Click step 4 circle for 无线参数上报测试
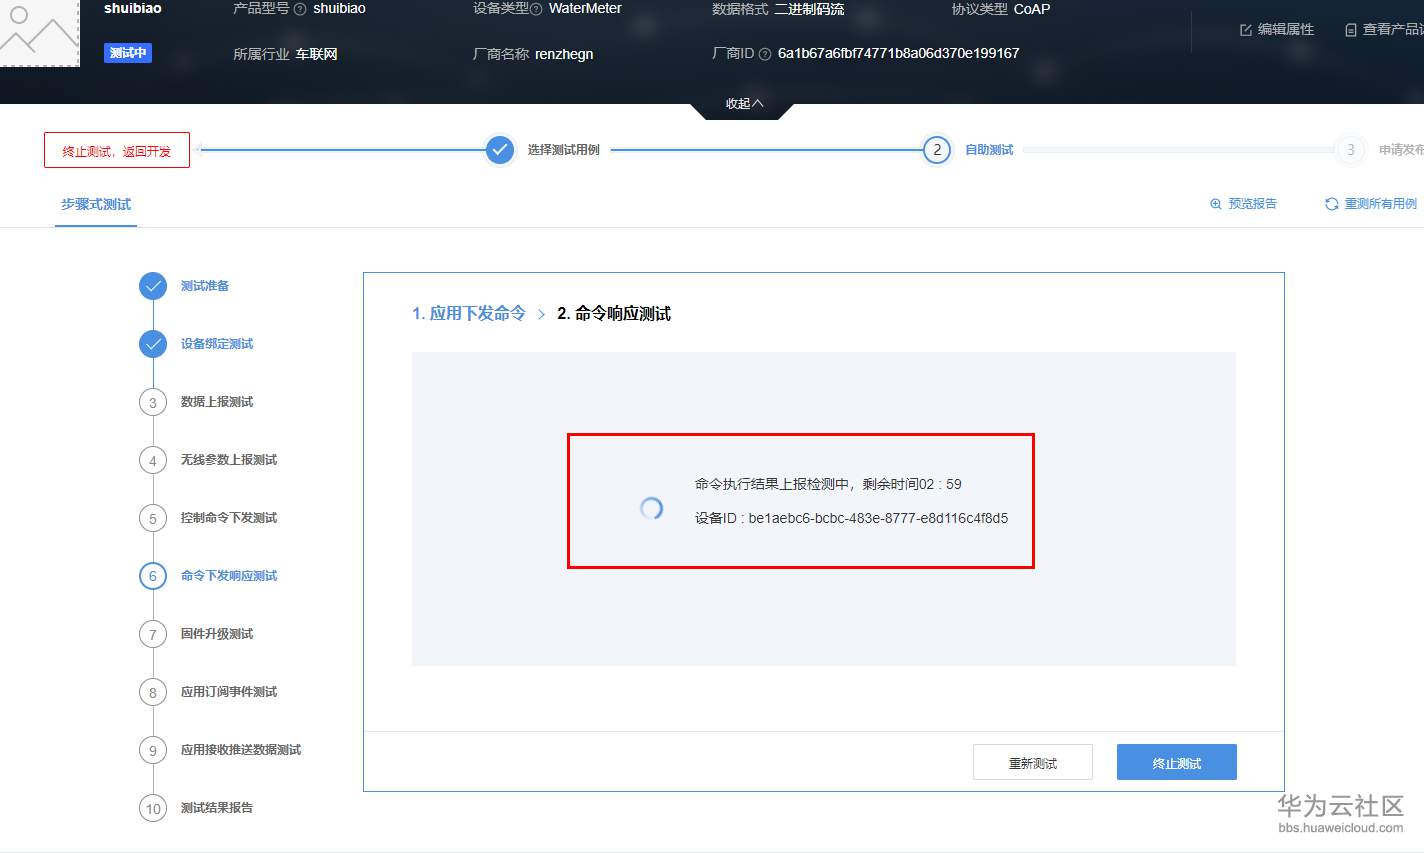This screenshot has height=853, width=1424. 153,460
